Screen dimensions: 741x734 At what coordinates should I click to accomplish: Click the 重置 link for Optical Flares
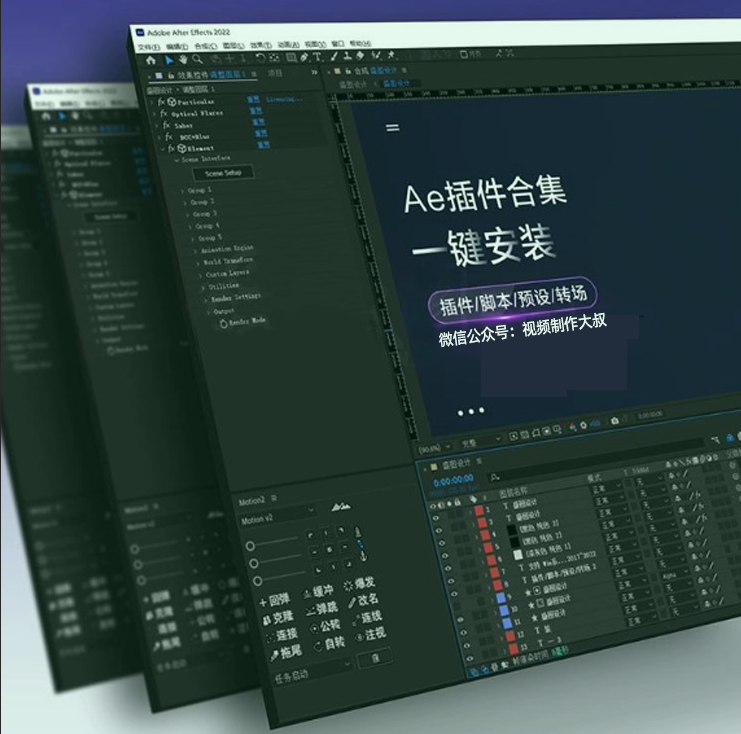coord(256,111)
